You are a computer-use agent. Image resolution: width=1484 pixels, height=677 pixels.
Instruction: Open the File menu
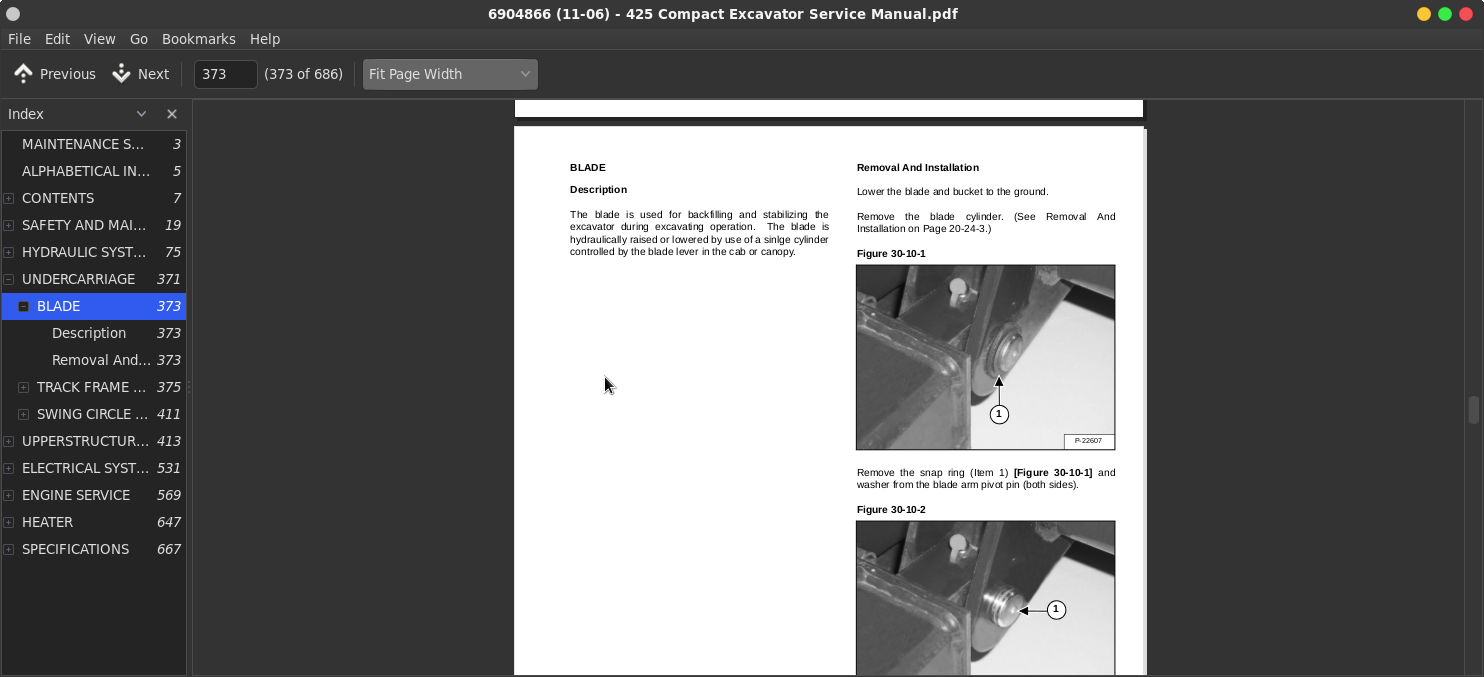19,39
